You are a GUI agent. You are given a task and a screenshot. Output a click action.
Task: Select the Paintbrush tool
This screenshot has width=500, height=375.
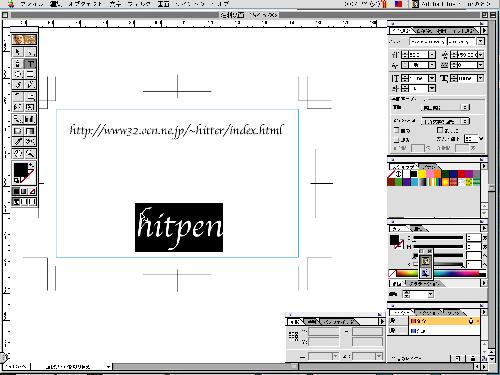click(18, 84)
